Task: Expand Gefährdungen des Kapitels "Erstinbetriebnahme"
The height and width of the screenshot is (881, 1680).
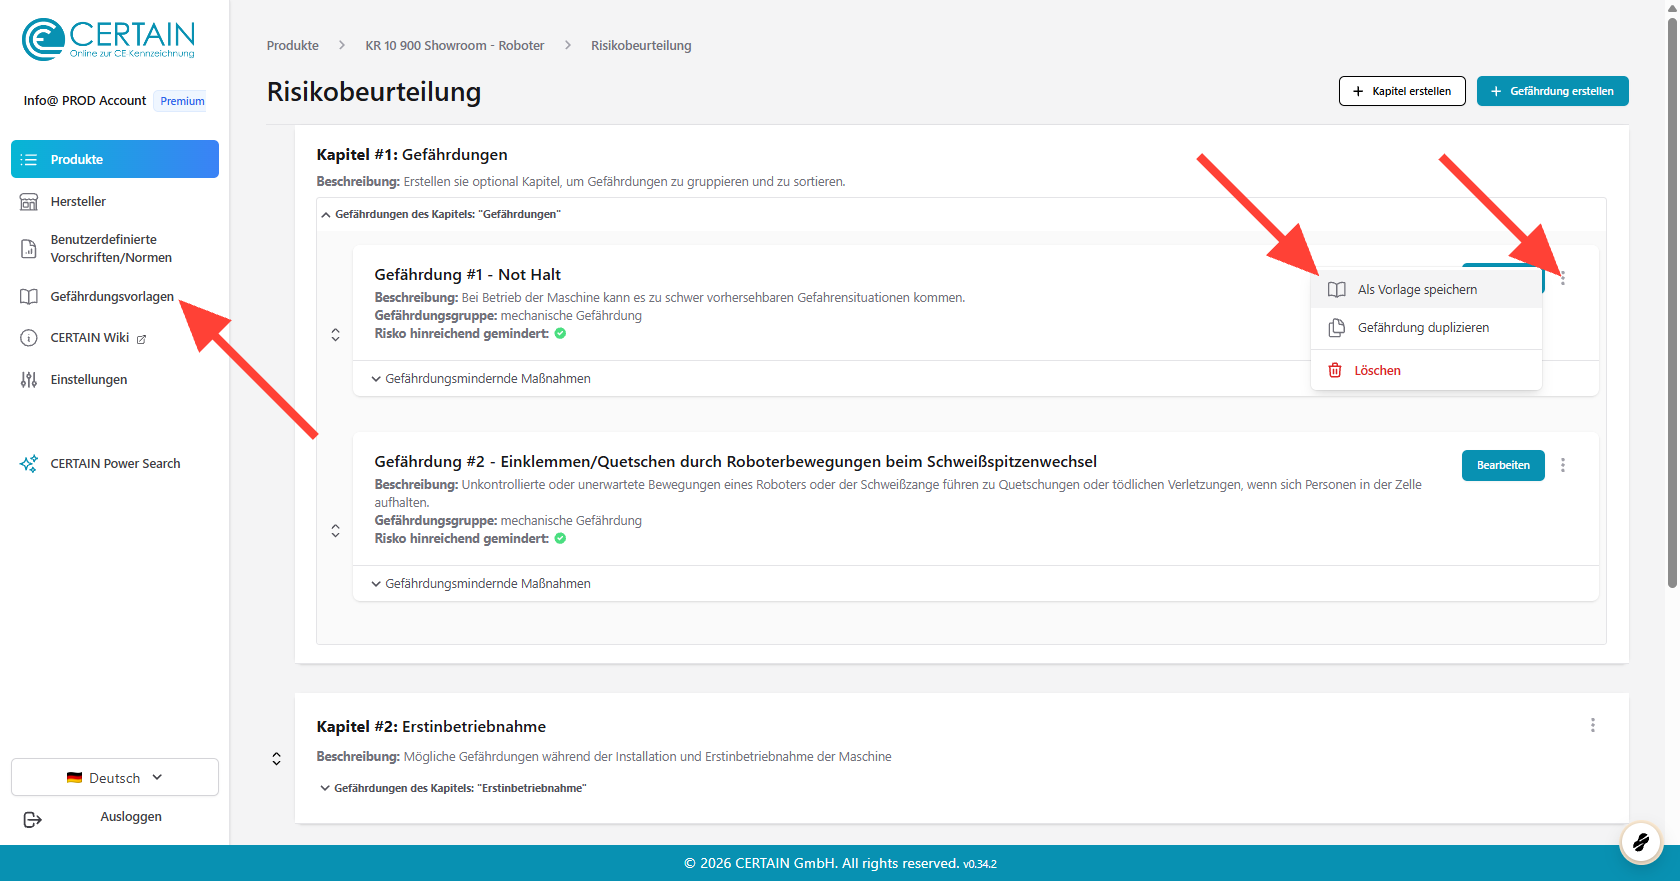Action: 453,788
